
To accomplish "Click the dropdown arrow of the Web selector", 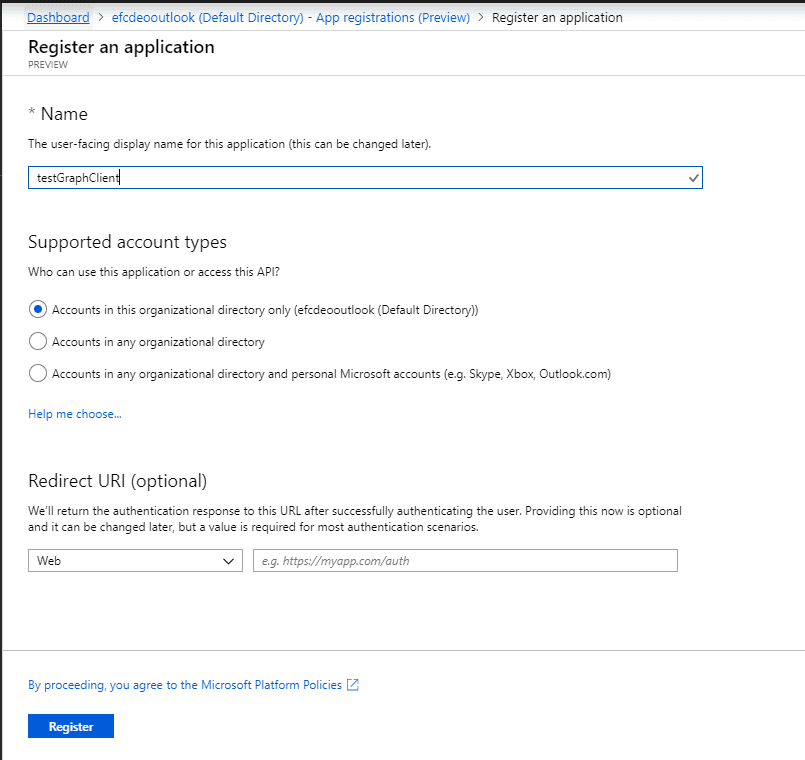I will click(x=228, y=561).
